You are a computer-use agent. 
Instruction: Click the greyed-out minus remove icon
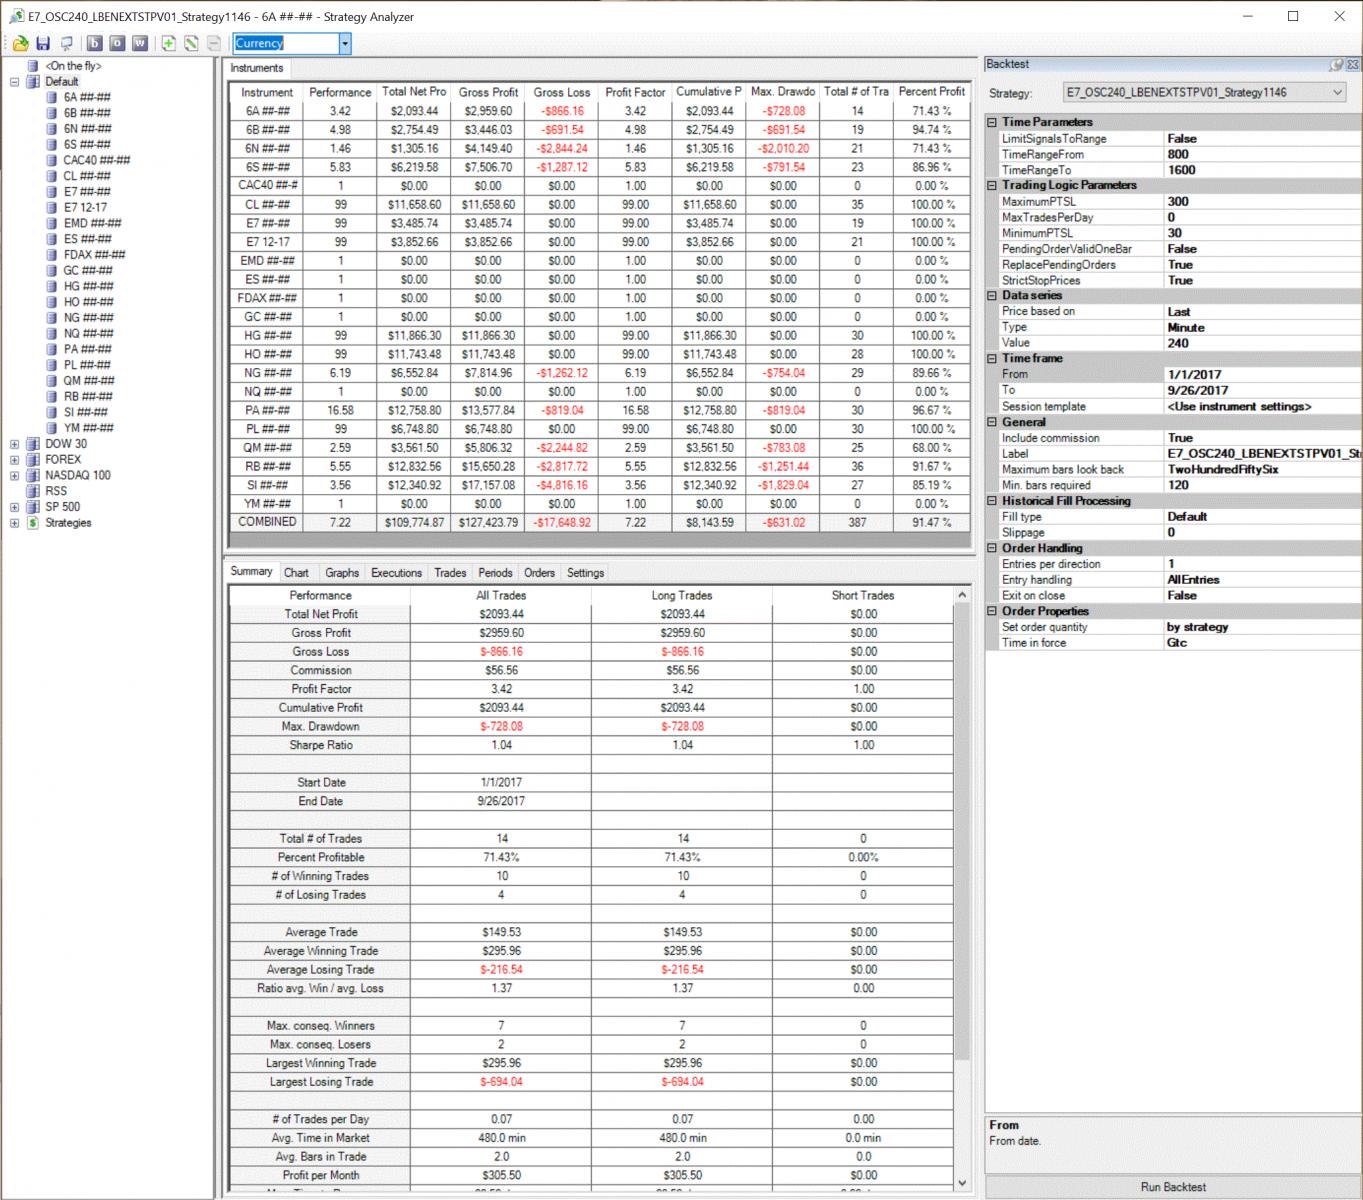pos(213,43)
